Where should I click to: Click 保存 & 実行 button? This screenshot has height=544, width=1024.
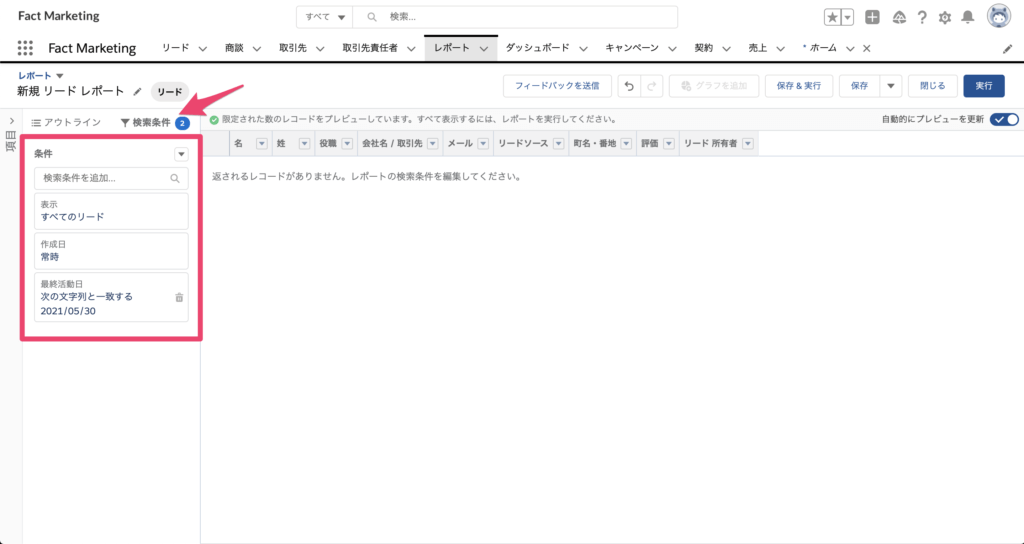point(799,86)
